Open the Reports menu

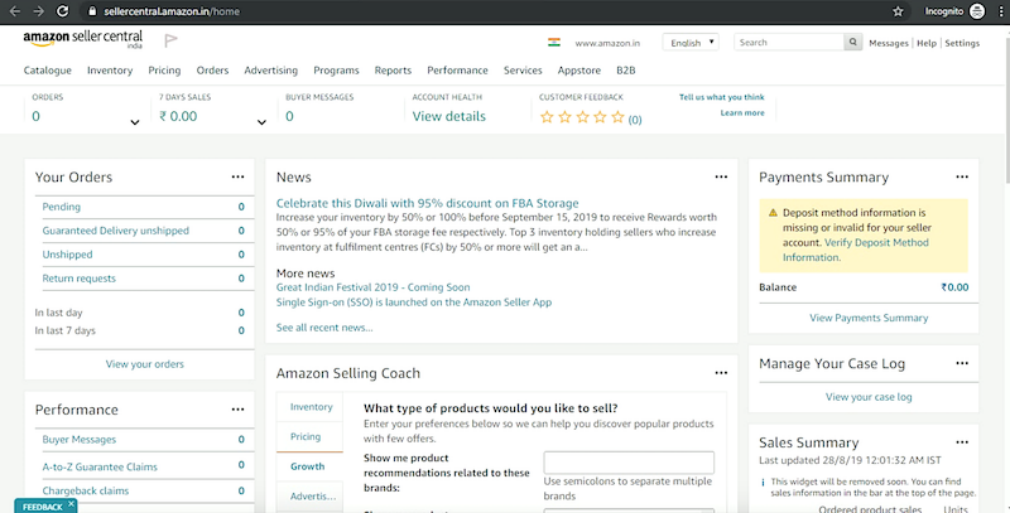(x=393, y=70)
